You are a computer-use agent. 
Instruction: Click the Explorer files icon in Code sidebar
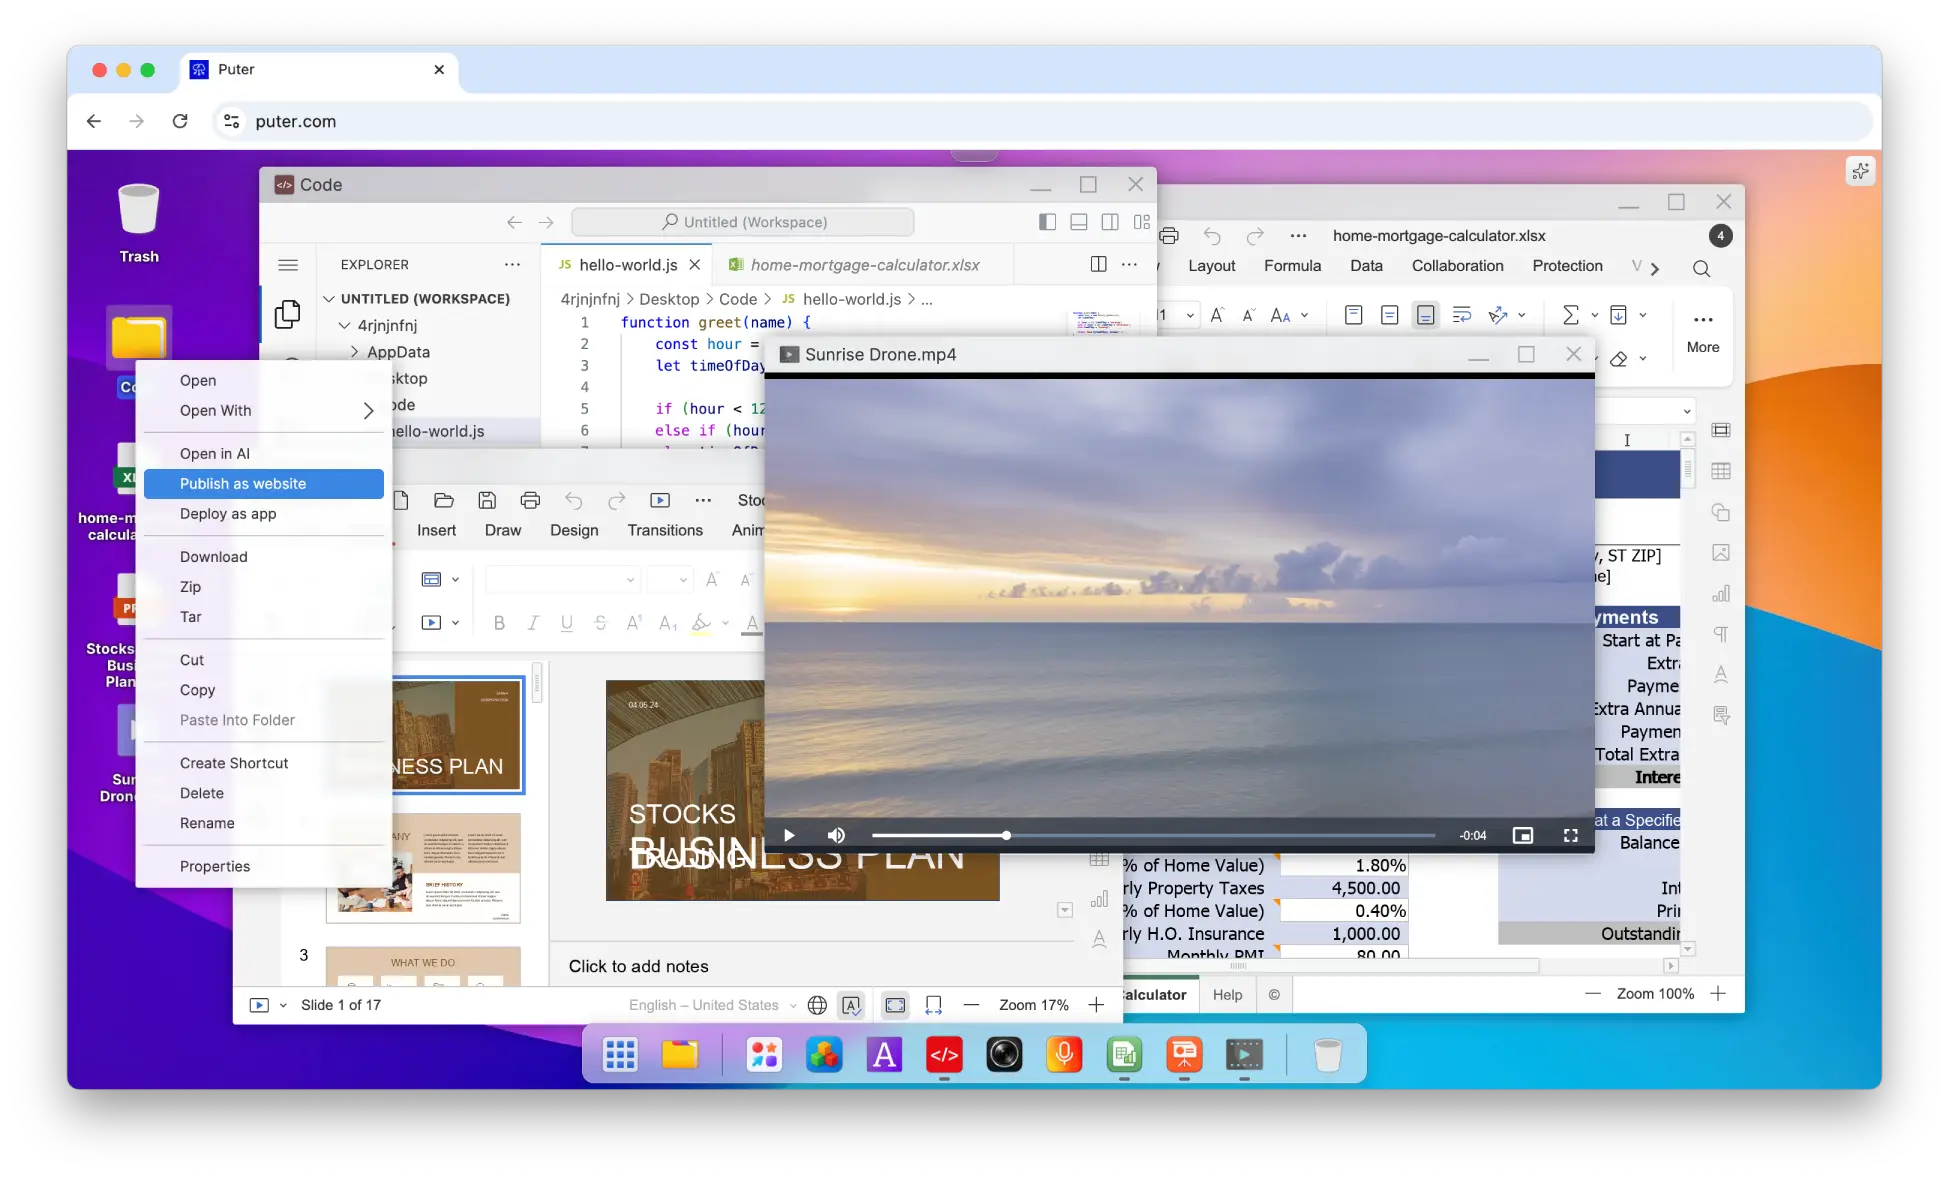pos(287,314)
